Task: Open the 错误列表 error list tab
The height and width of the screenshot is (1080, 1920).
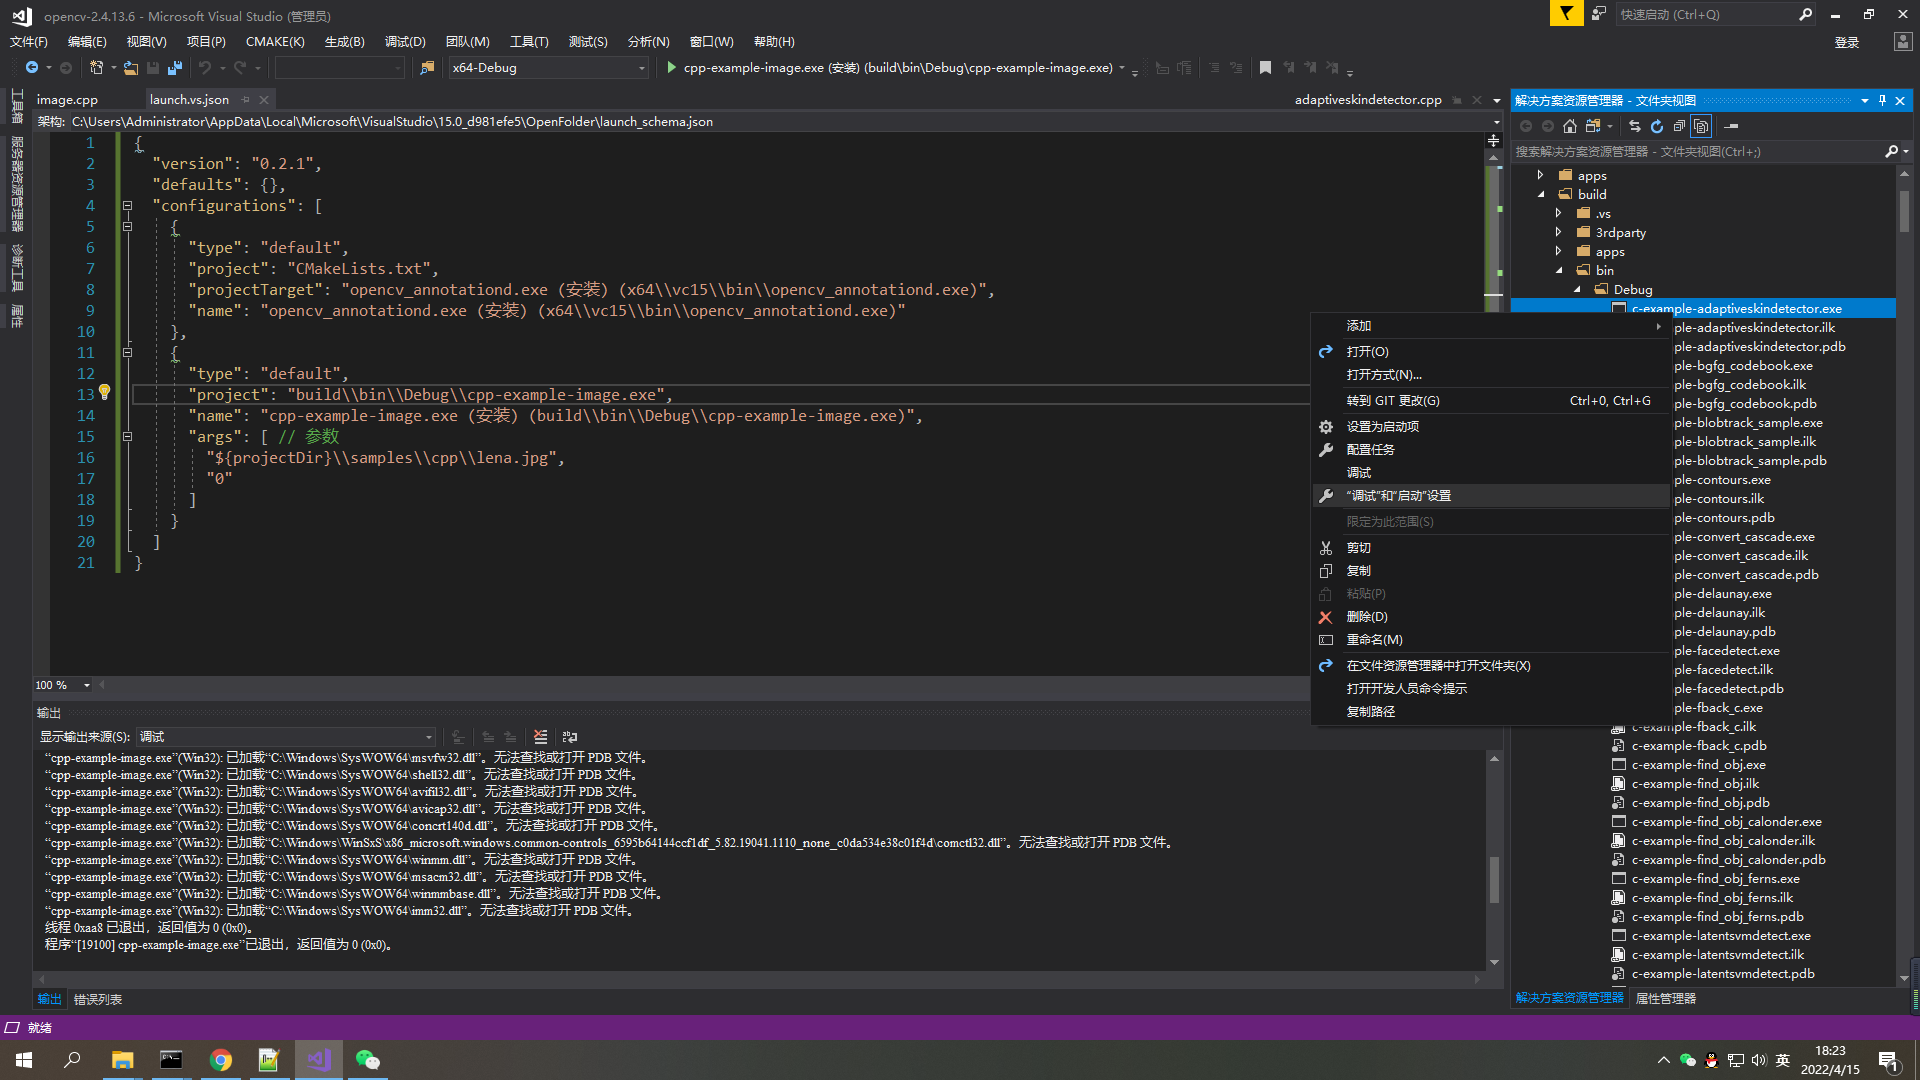Action: 98,999
